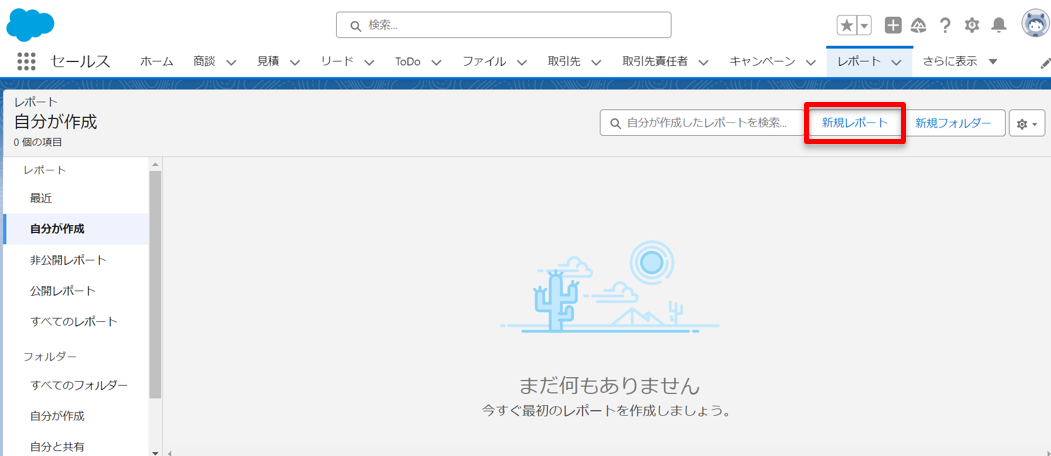Viewport: 1051px width, 456px height.
Task: Open the 商談 tab
Action: [204, 62]
